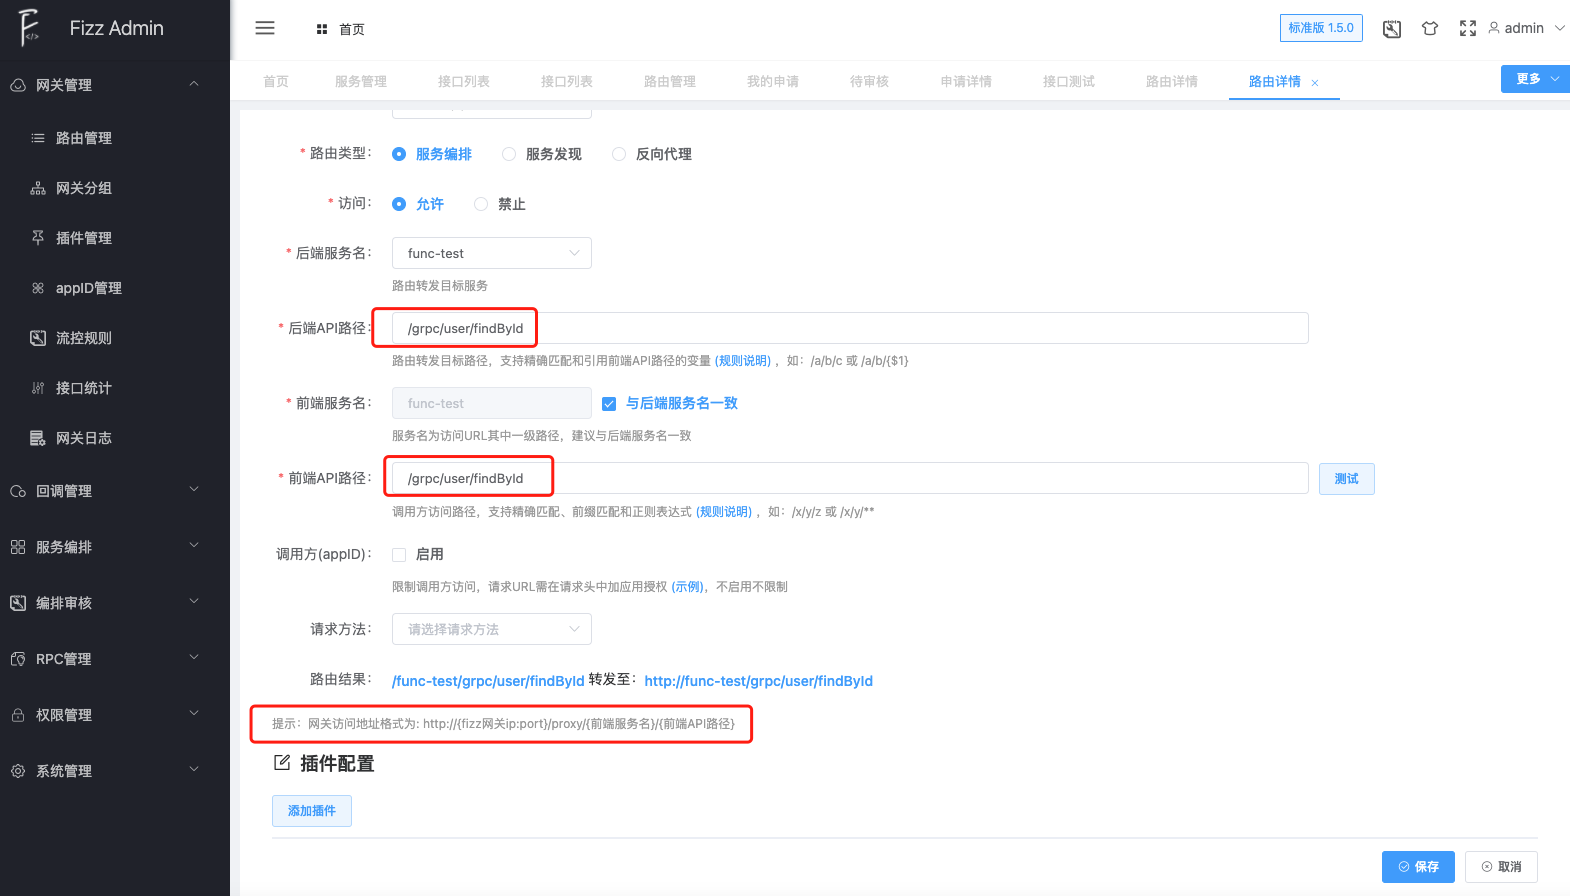Click the theme shirt icon
The image size is (1570, 896).
coord(1430,29)
